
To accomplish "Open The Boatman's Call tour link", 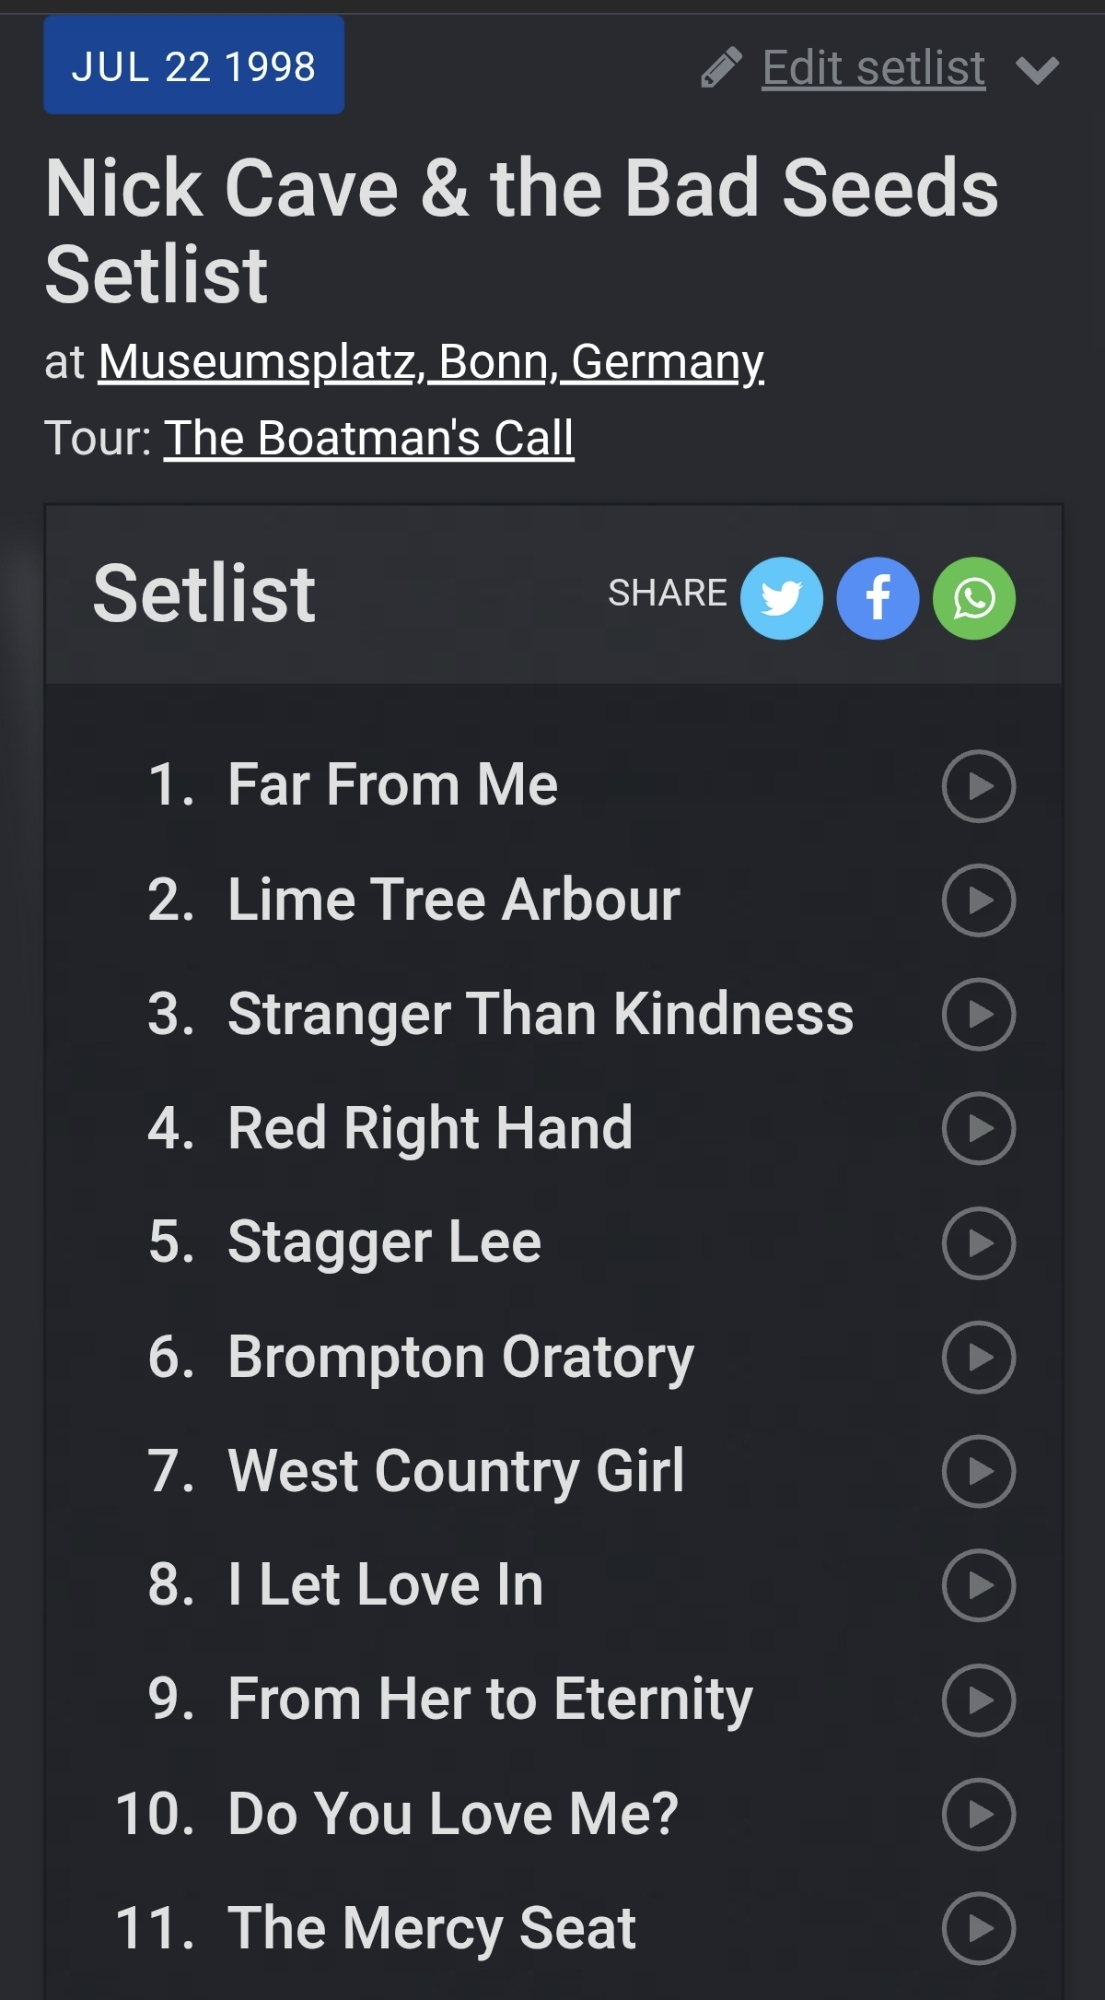I will tap(369, 438).
